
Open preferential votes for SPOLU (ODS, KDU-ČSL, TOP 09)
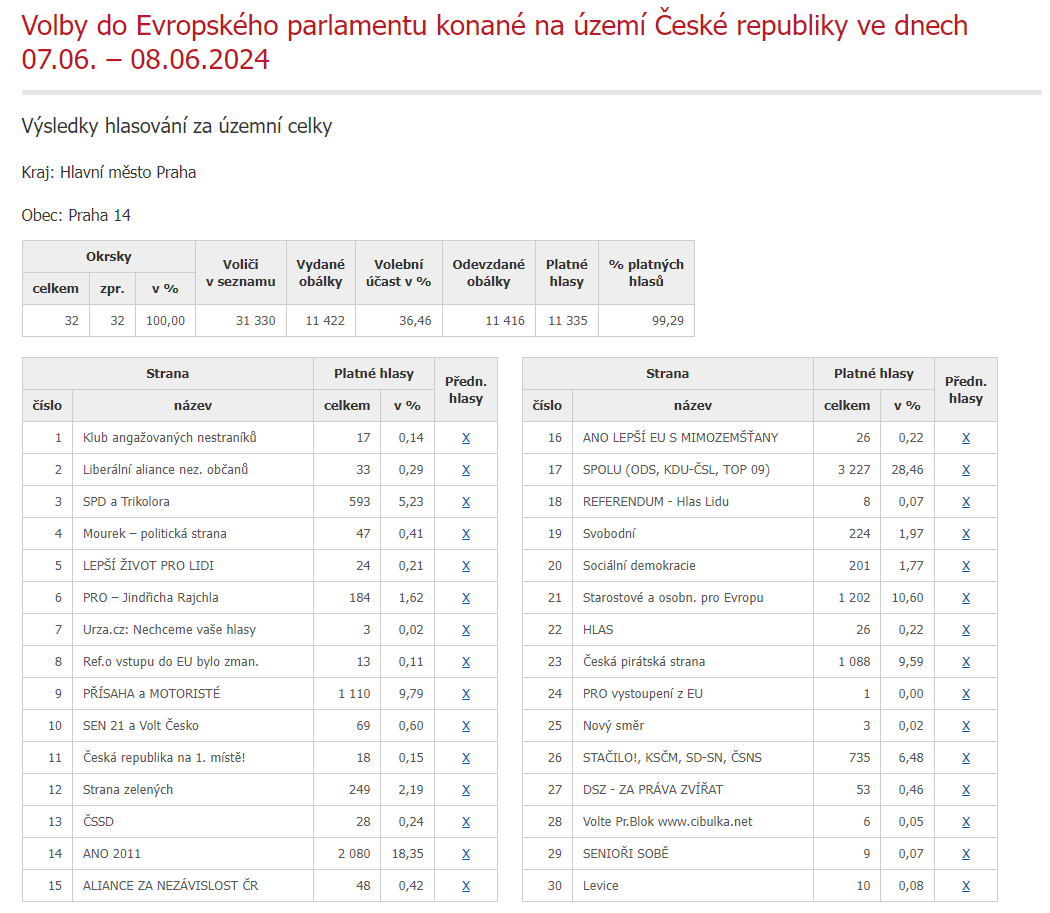[966, 470]
